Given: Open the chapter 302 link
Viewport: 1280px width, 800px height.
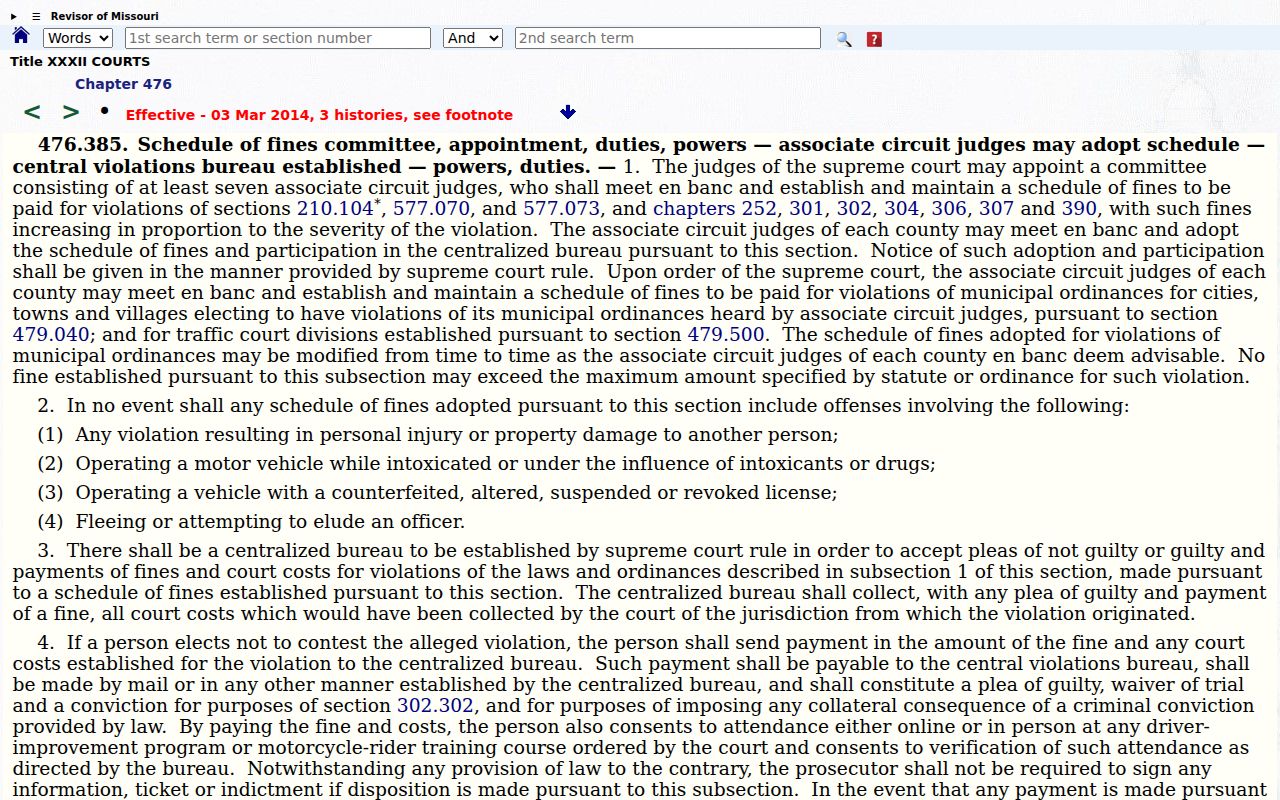Looking at the screenshot, I should point(854,209).
